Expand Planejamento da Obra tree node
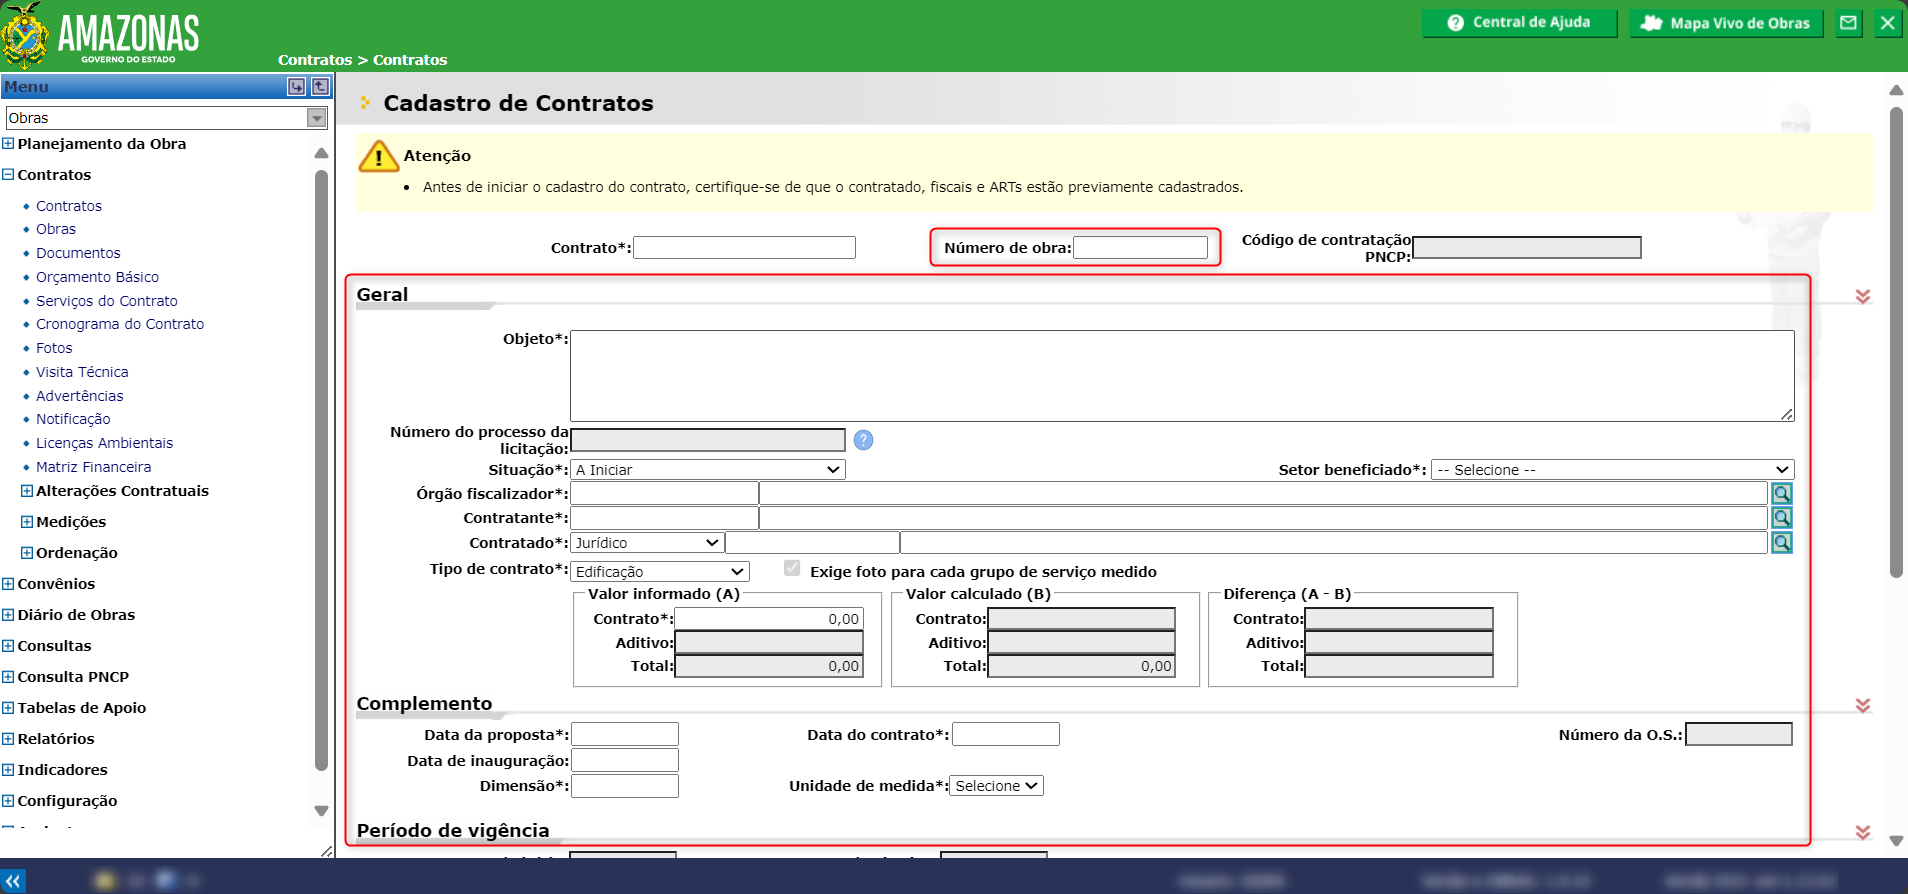 [x=8, y=144]
